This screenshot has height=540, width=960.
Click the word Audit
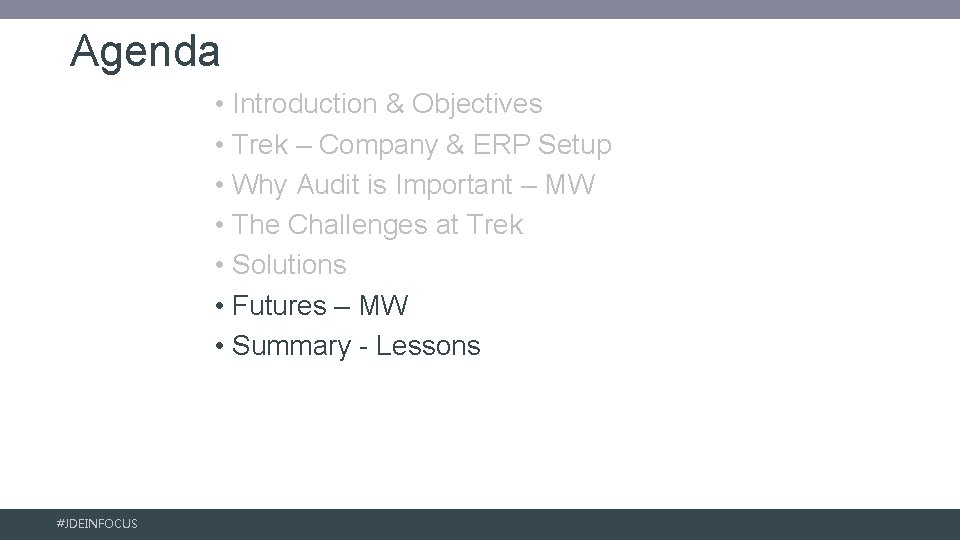(x=334, y=185)
